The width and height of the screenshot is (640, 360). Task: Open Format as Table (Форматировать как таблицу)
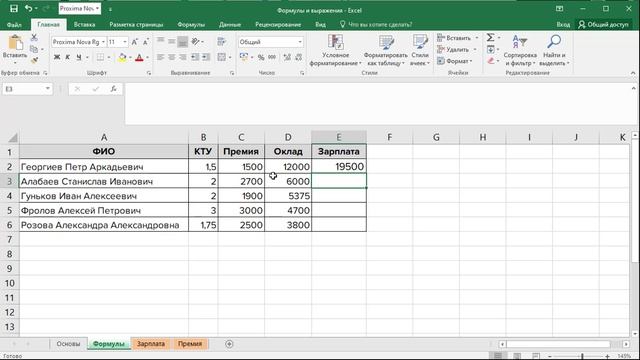pyautogui.click(x=385, y=51)
